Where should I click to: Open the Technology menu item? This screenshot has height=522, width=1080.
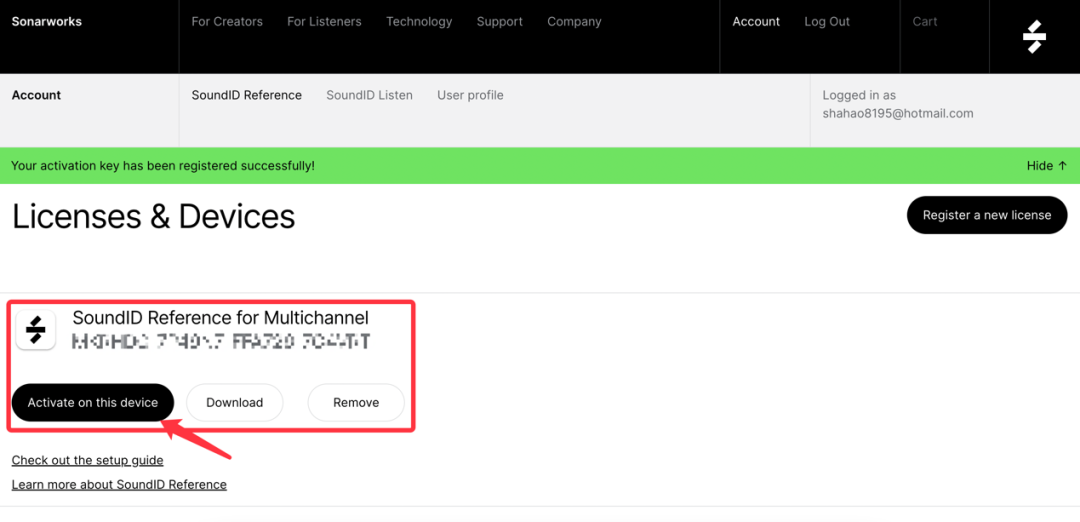click(x=419, y=22)
